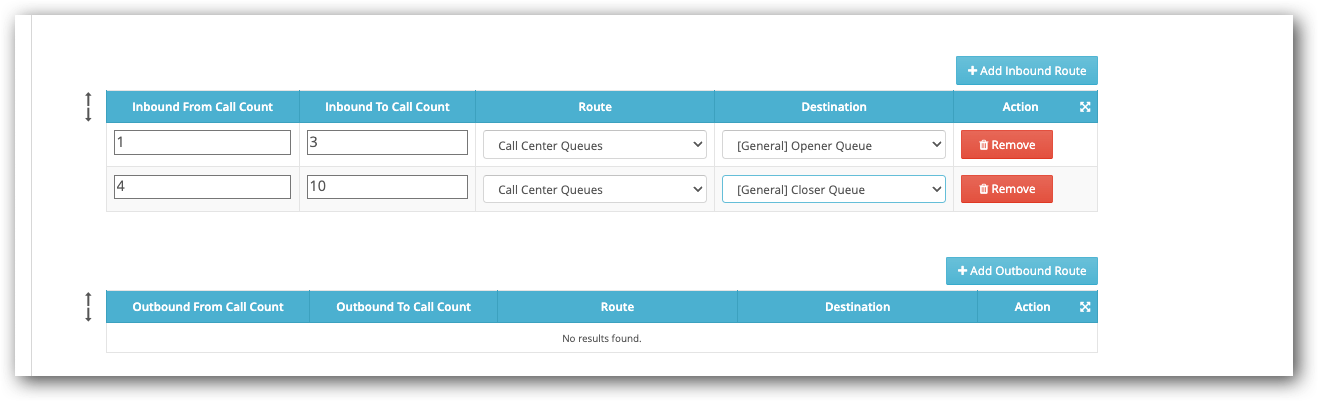Expand the Opener Queue destination dropdown
Viewport: 1318px width, 401px height.
coord(834,145)
